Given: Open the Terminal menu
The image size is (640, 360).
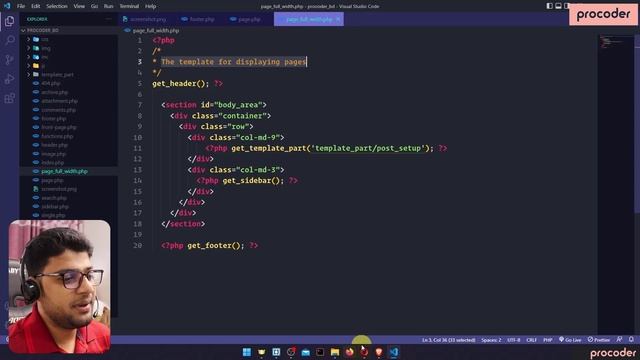Looking at the screenshot, I should click(129, 6).
